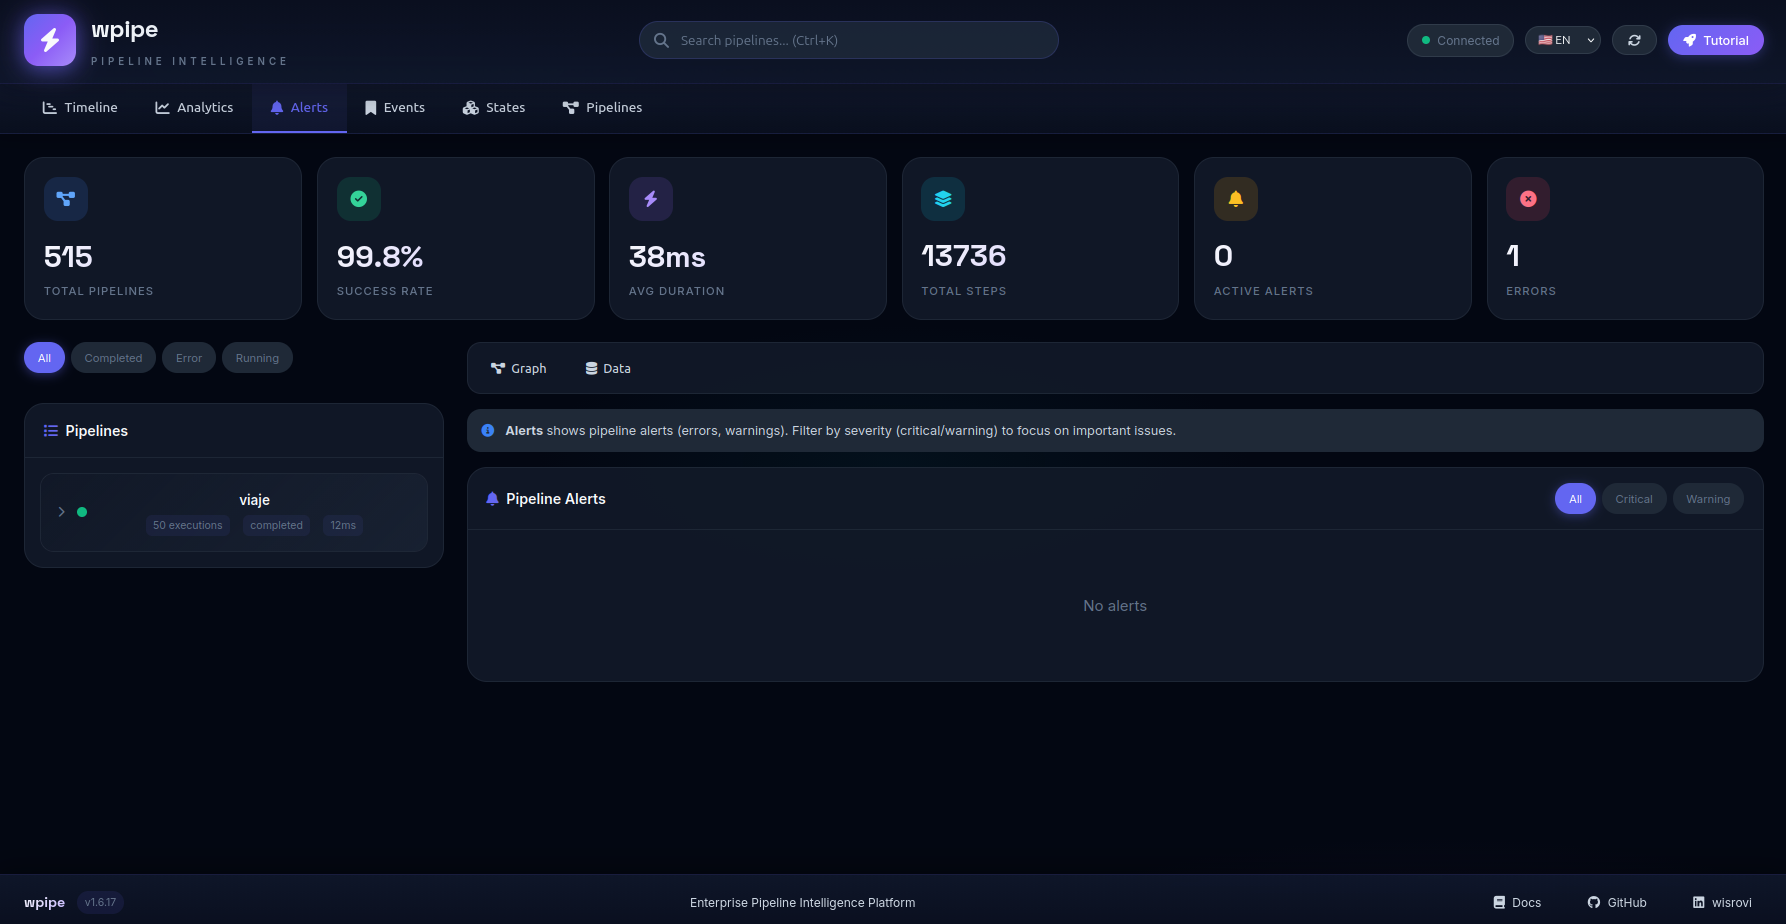Click the search magnifier icon
Viewport: 1786px width, 924px height.
(661, 40)
